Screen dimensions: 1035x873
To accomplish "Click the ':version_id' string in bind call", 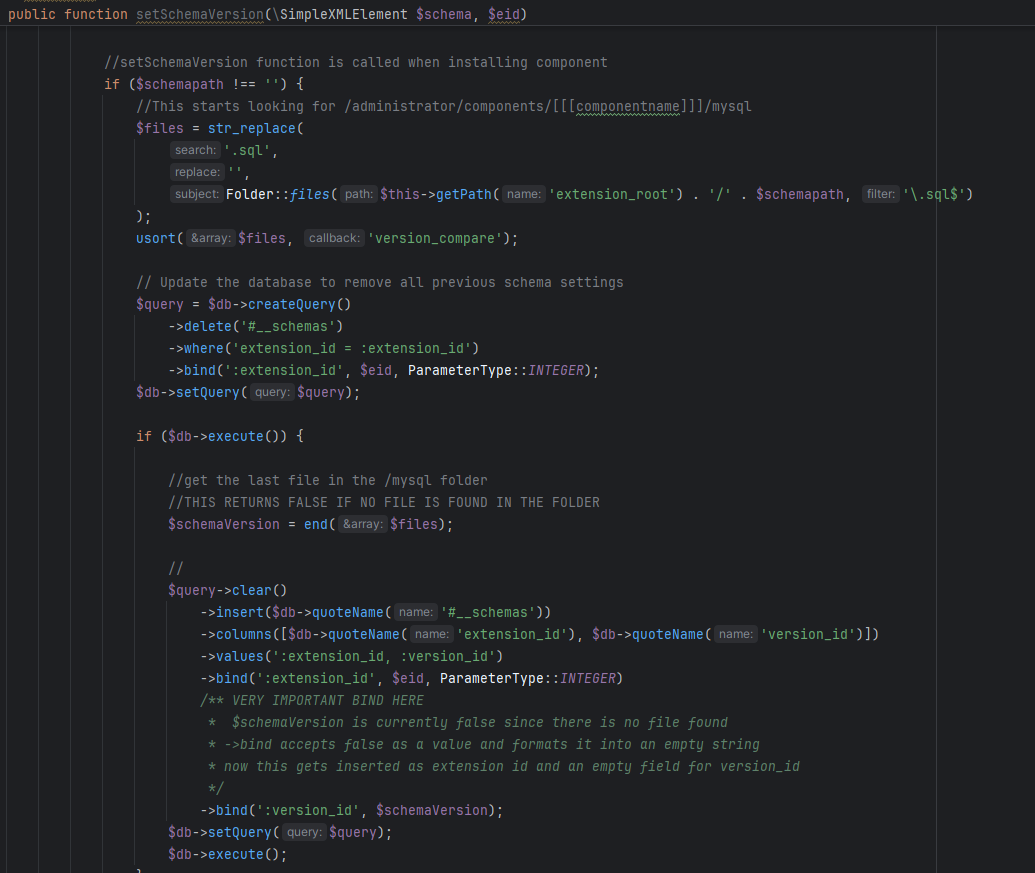I will (308, 810).
